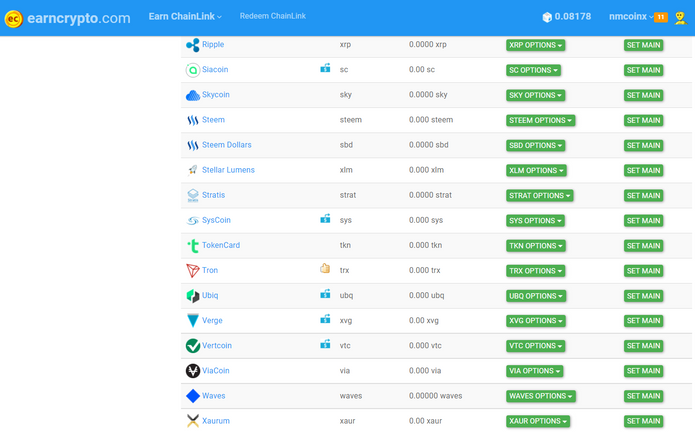695x432 pixels.
Task: Open the Xaurum link
Action: 216,421
